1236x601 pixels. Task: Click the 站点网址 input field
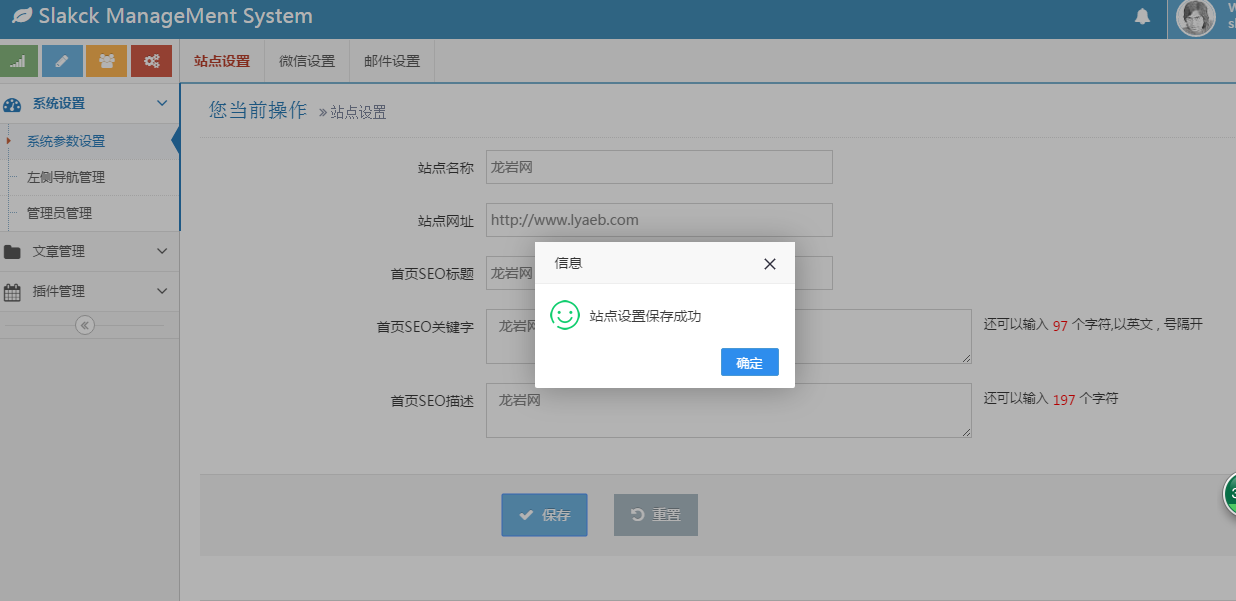click(659, 220)
